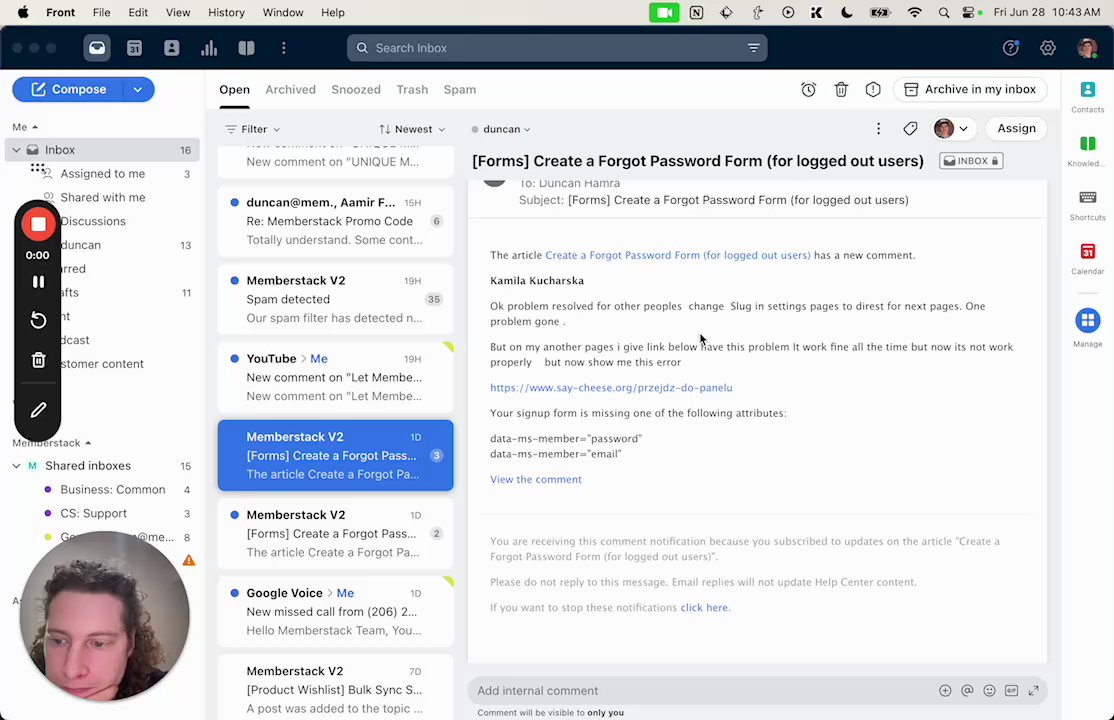This screenshot has height=720, width=1114.
Task: Open the macOS Control Center icon
Action: tap(970, 12)
